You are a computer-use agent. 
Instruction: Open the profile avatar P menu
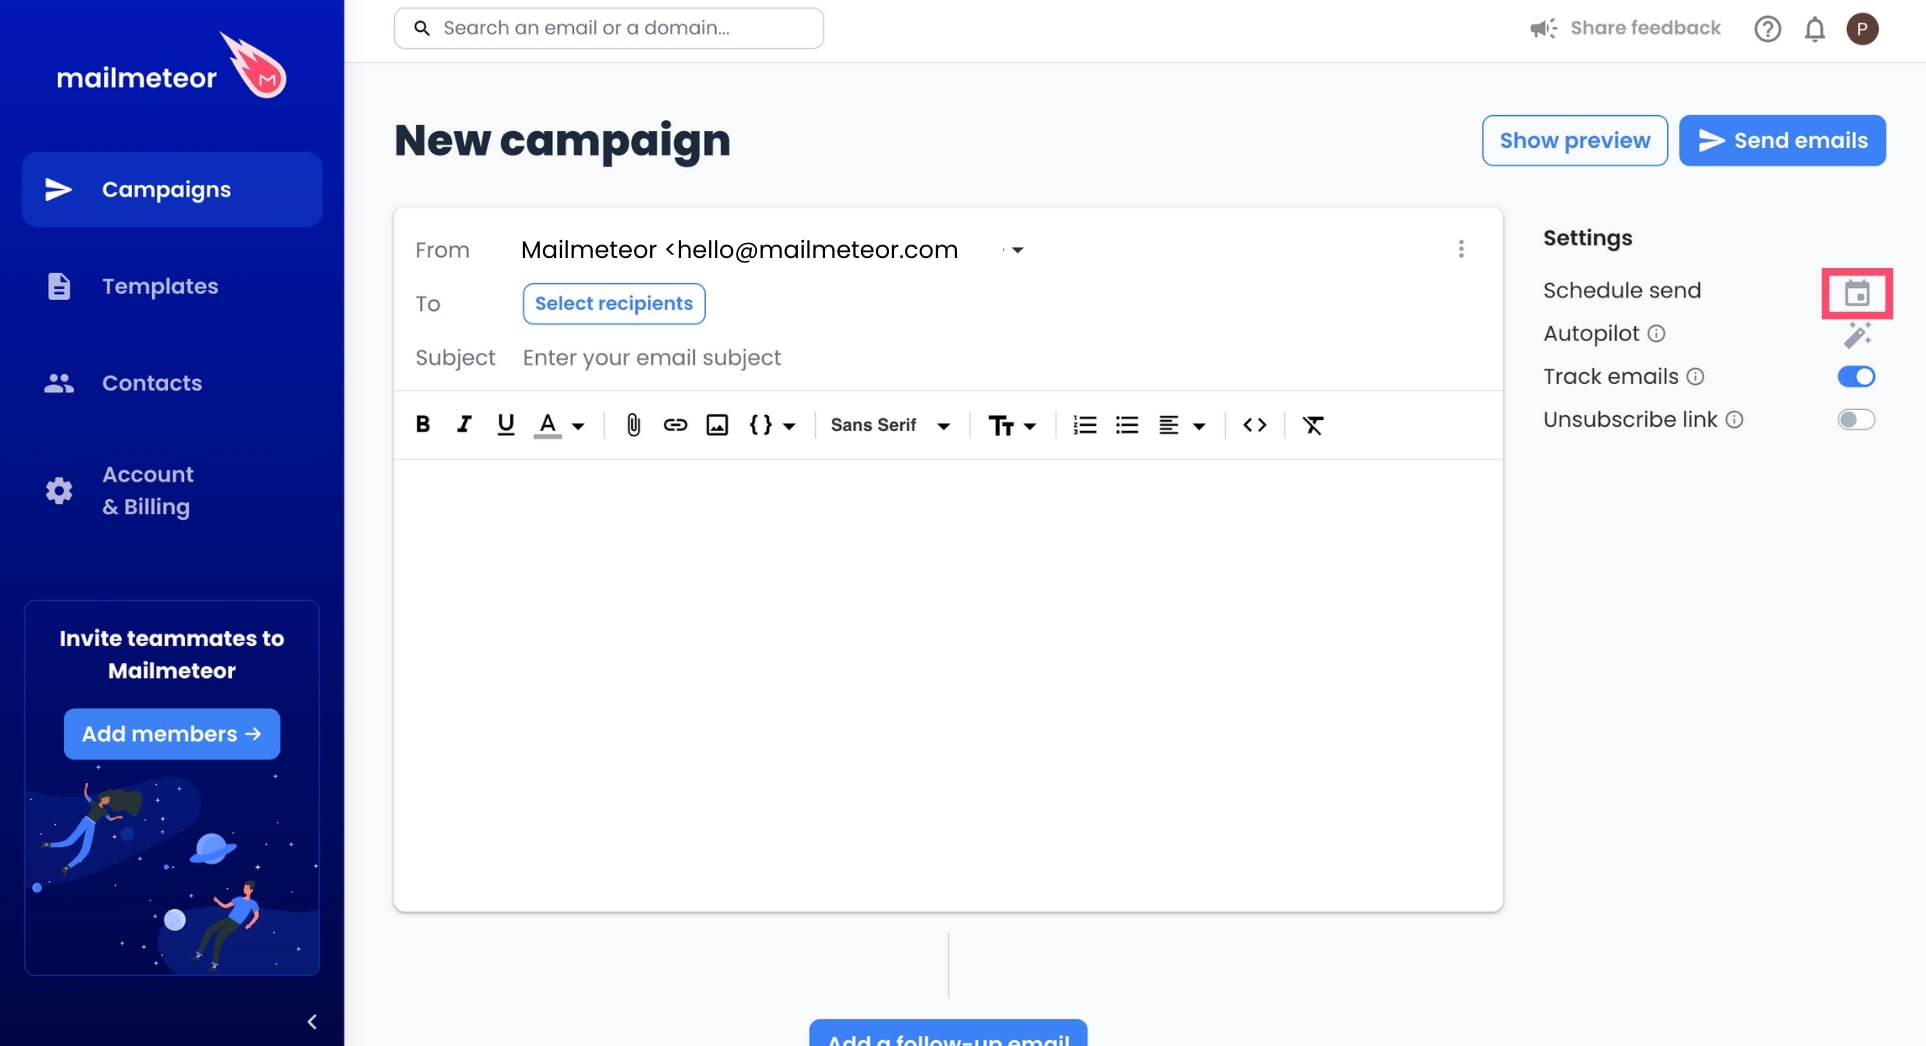[x=1862, y=29]
